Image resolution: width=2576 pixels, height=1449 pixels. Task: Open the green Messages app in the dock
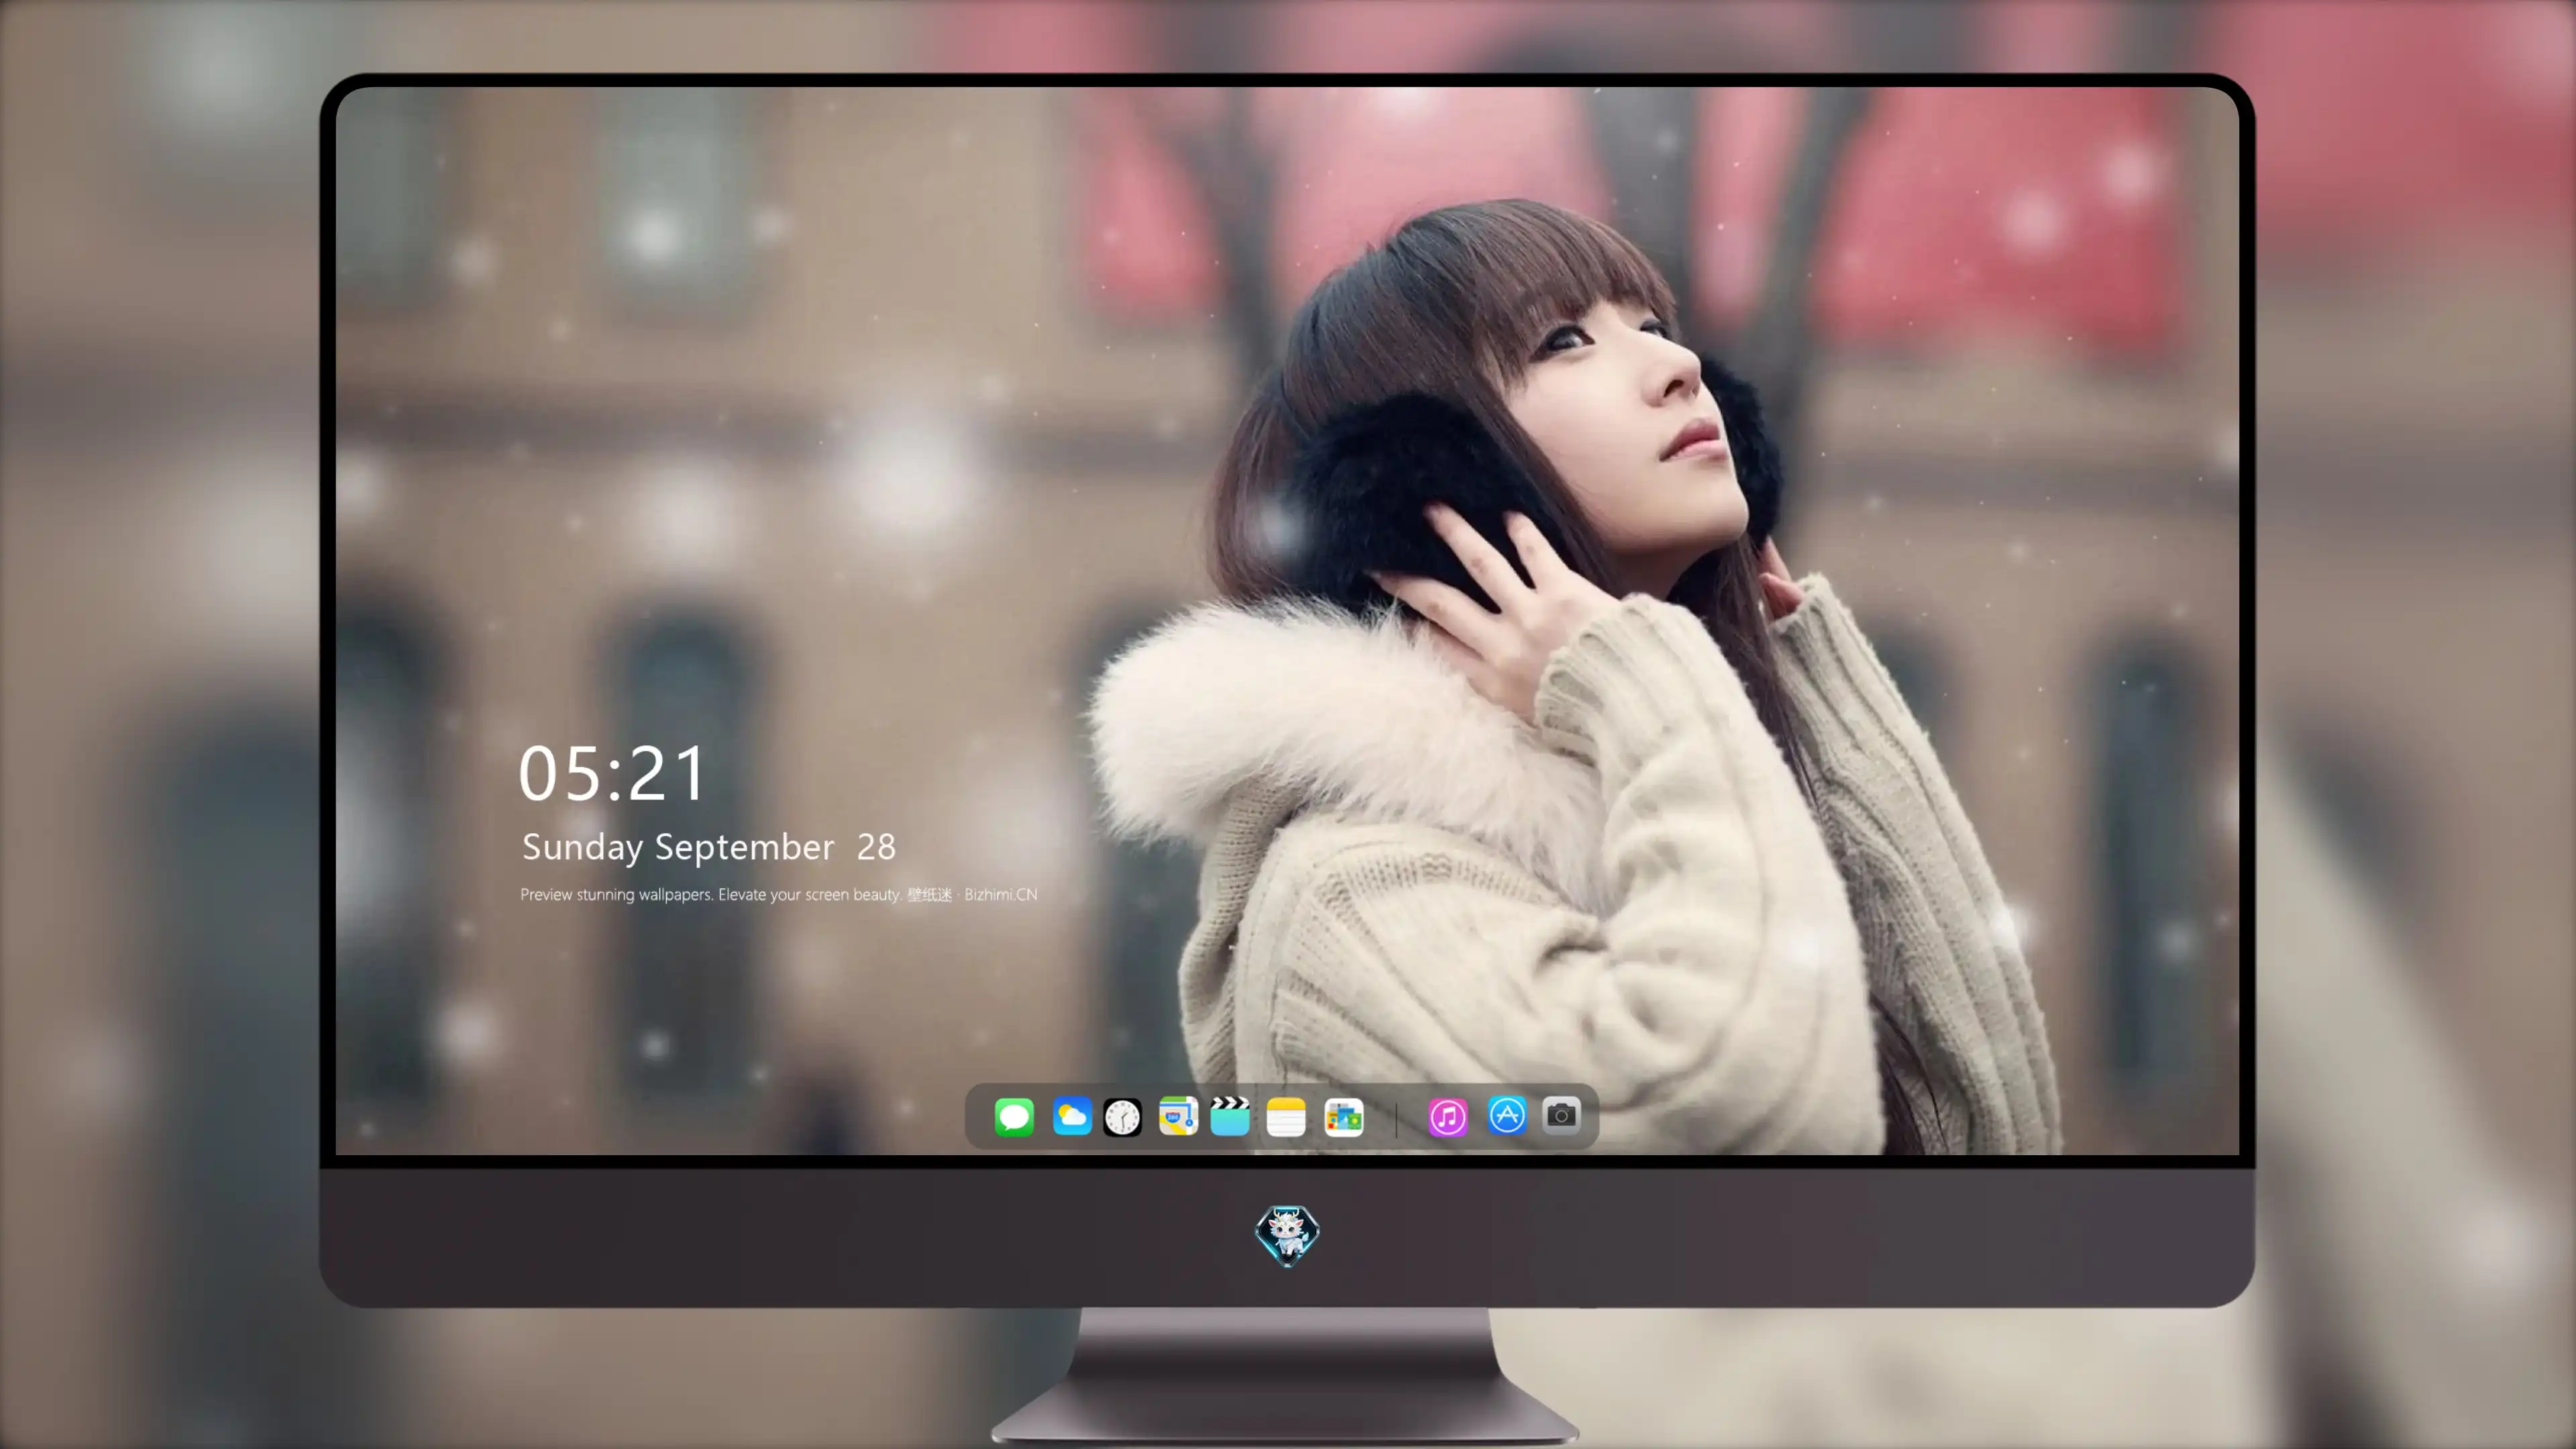[1014, 1116]
